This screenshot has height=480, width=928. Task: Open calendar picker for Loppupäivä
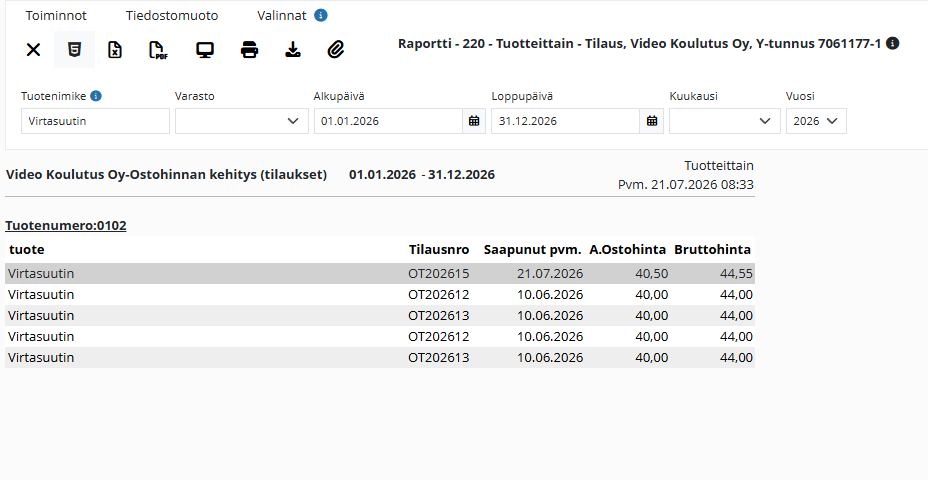pyautogui.click(x=652, y=121)
